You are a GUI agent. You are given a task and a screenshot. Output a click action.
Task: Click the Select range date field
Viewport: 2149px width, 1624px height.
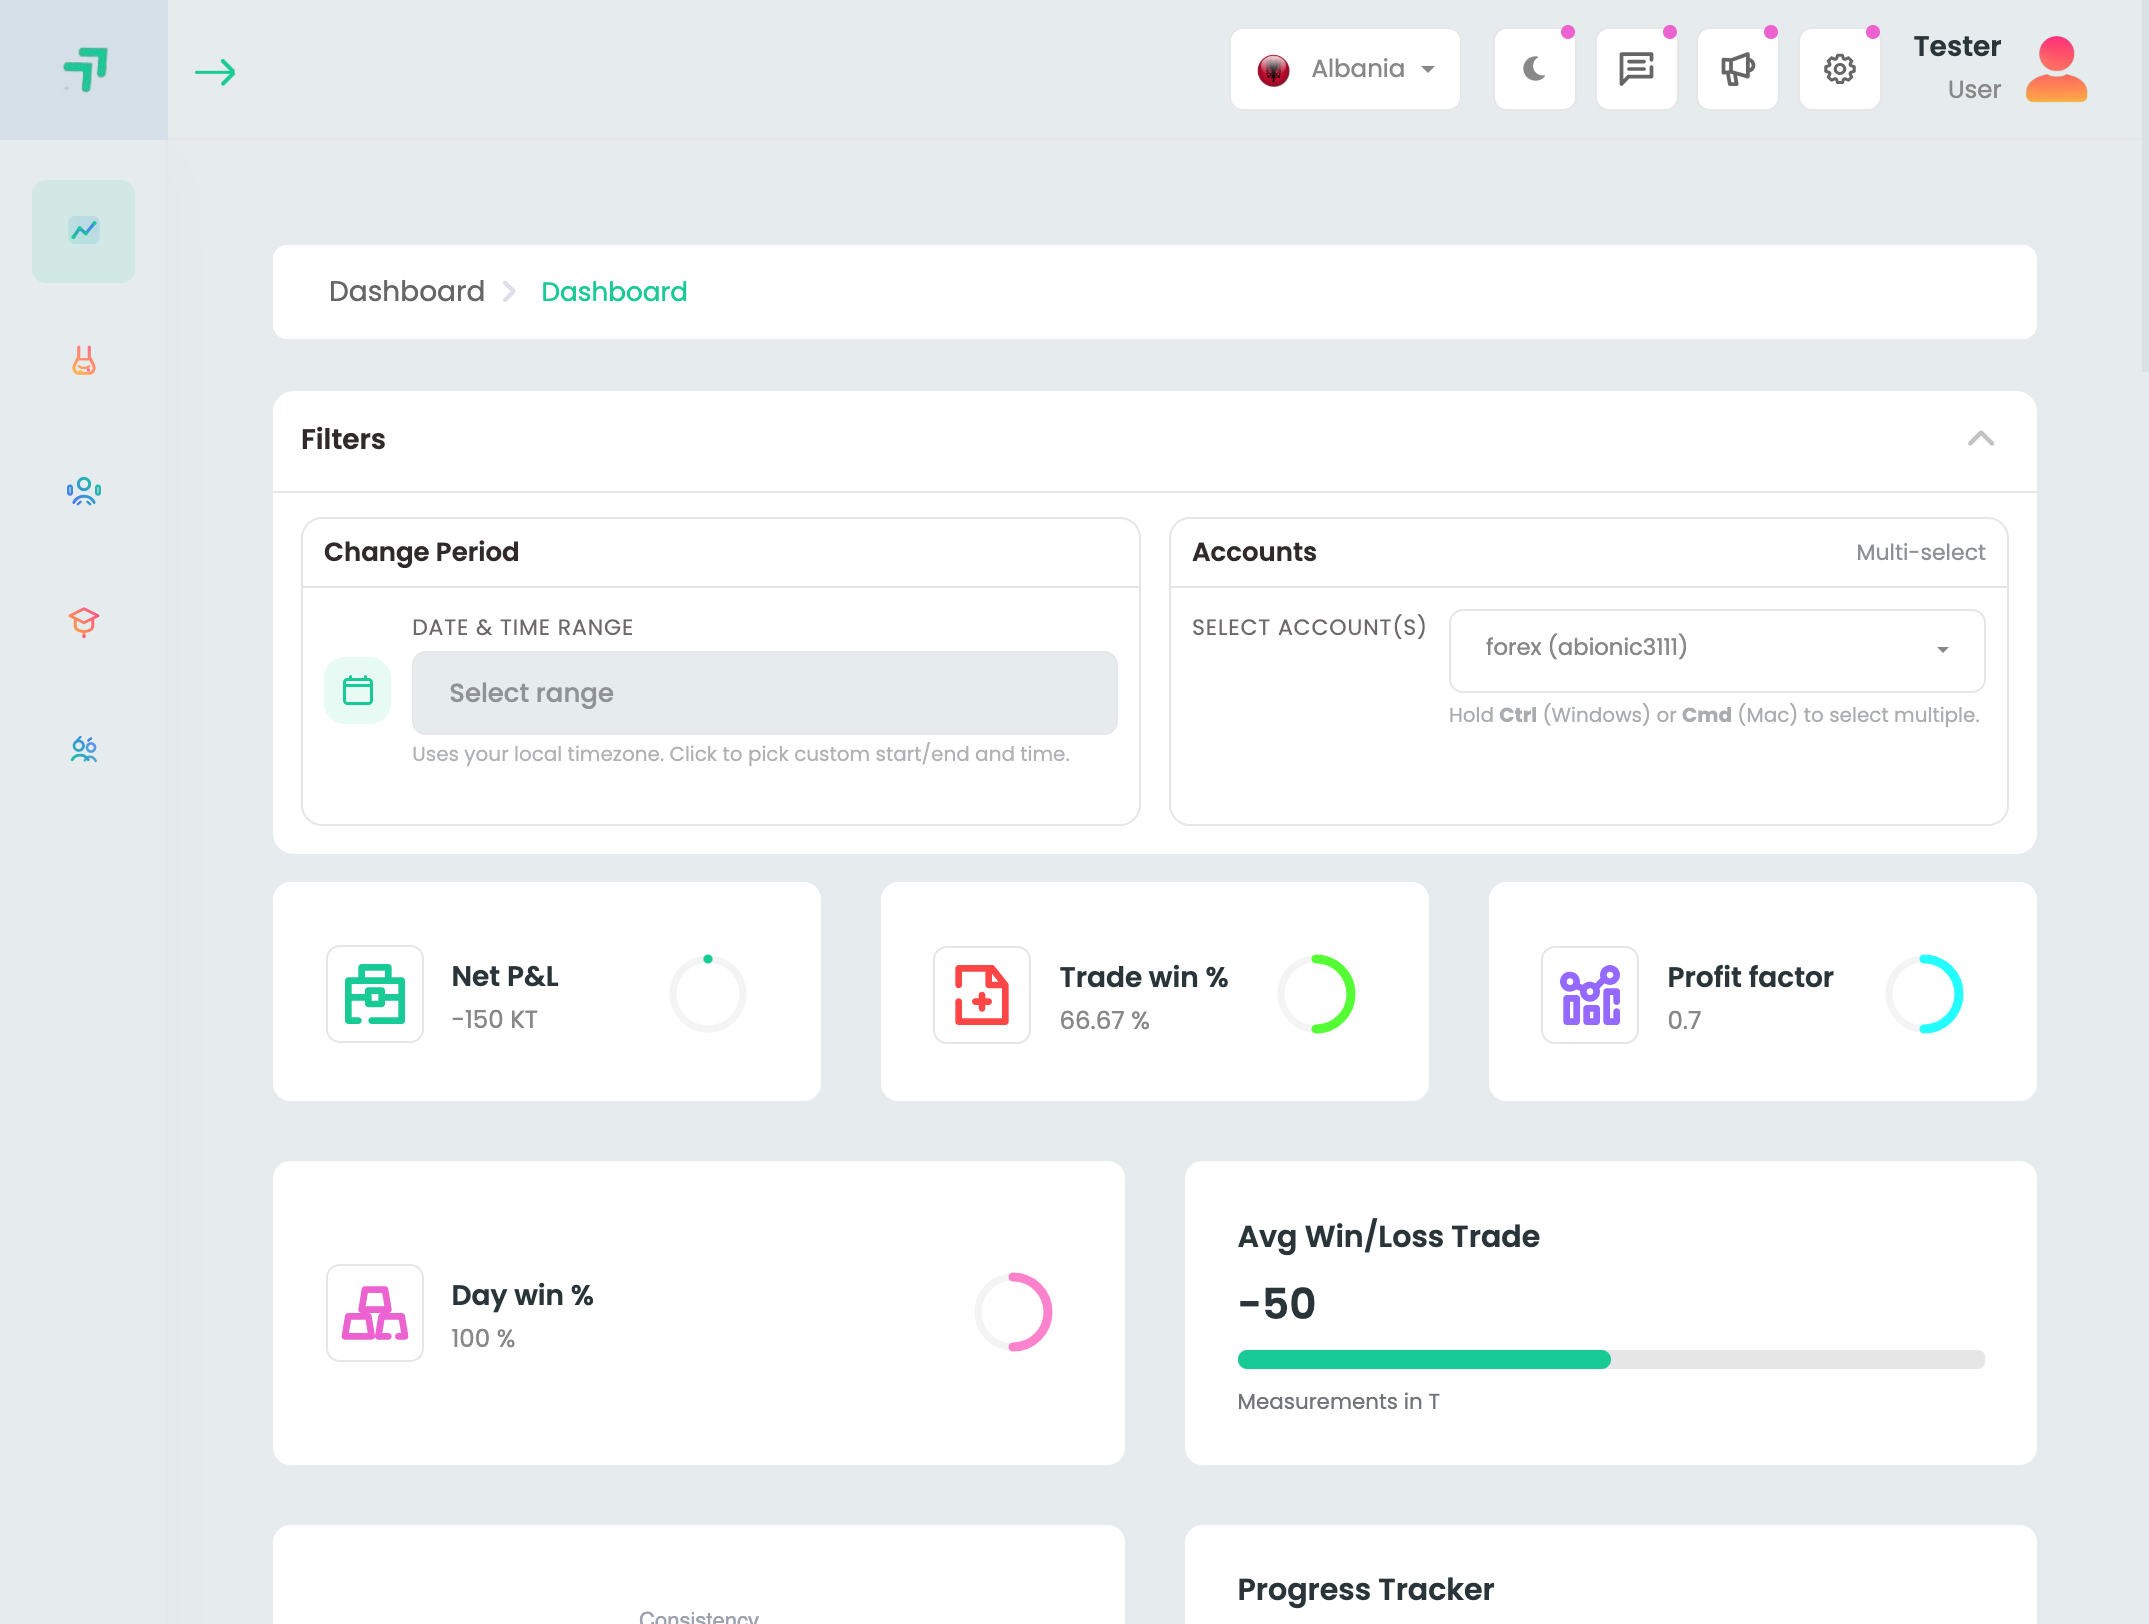point(764,693)
